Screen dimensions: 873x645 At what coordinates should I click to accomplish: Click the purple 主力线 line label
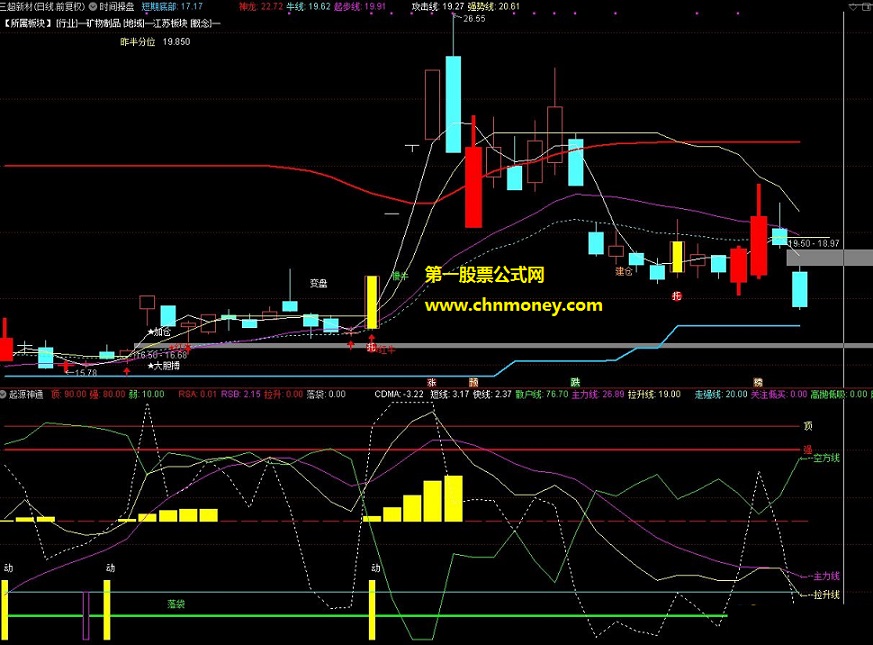tap(826, 576)
